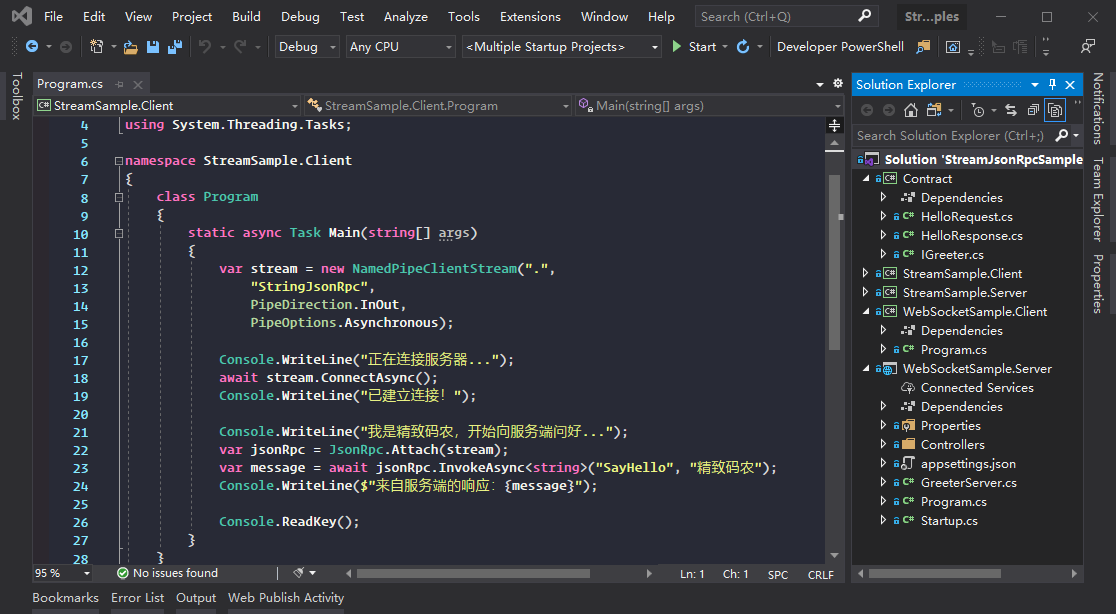Unpin the Solution Explorer panel
1116x614 pixels.
click(1055, 84)
